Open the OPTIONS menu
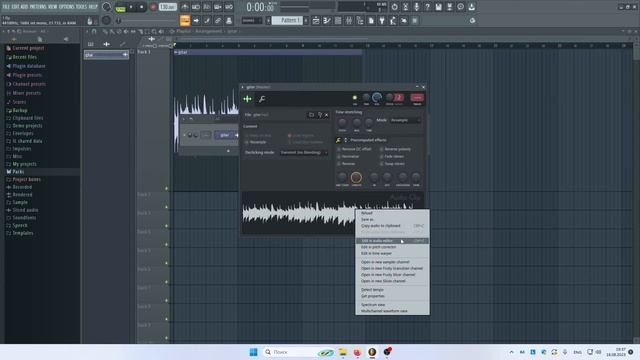Image resolution: width=640 pixels, height=360 pixels. [67, 7]
